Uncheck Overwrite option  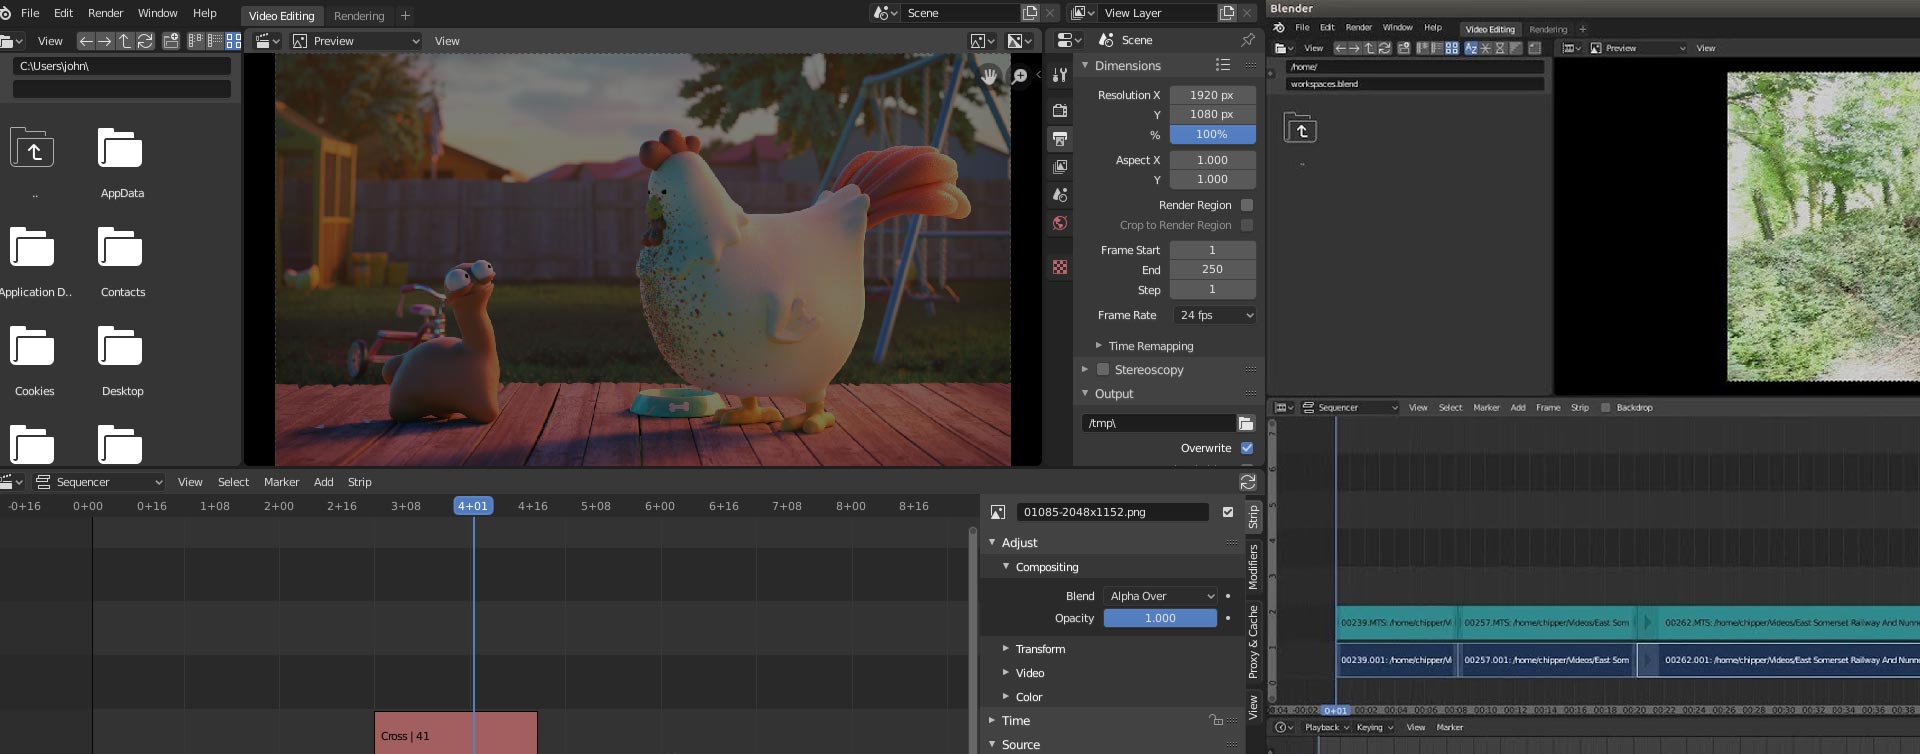[1247, 448]
